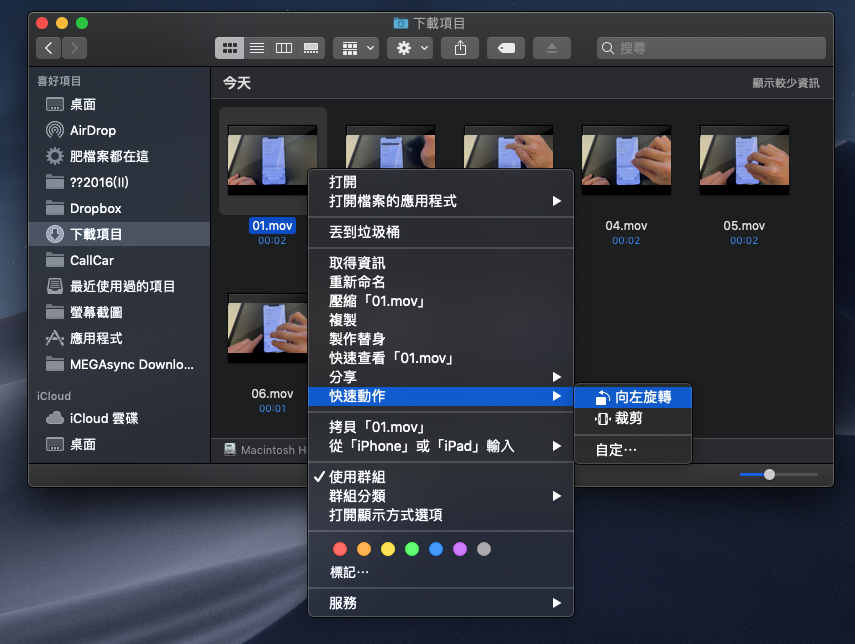Image resolution: width=855 pixels, height=644 pixels.
Task: Toggle the 使用群組 checkmark option
Action: tap(441, 477)
